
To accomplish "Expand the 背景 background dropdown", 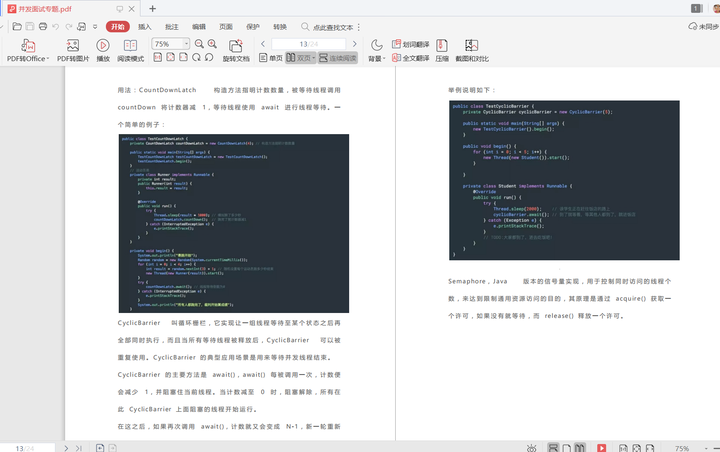I will [377, 51].
